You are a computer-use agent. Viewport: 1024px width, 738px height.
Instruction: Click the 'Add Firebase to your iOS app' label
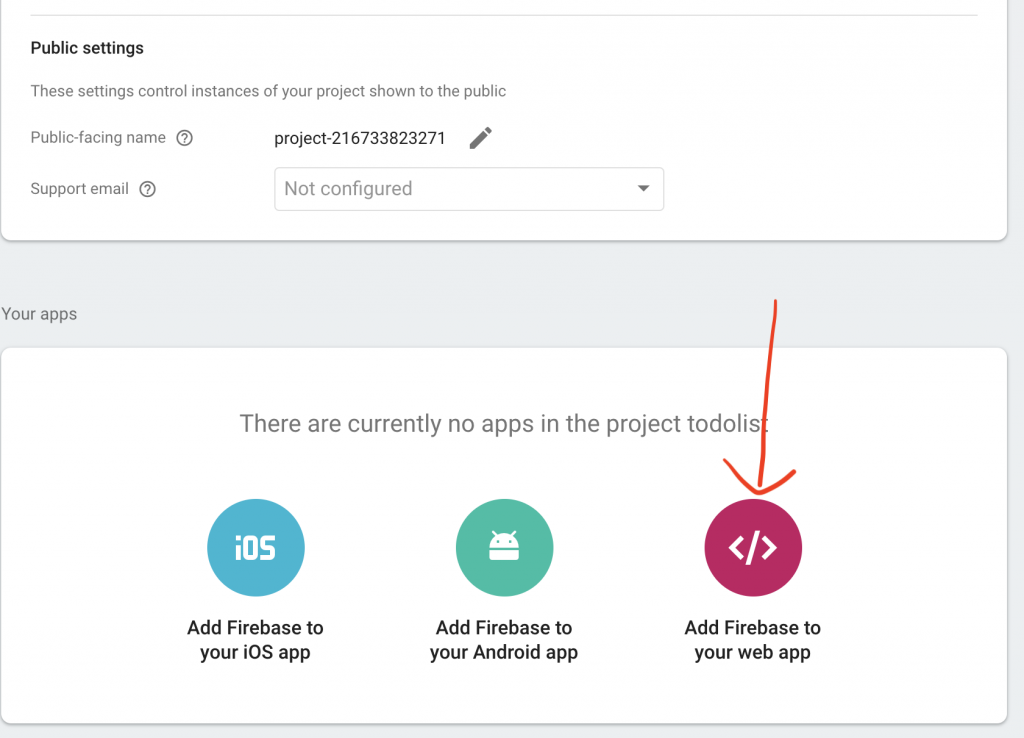point(255,640)
